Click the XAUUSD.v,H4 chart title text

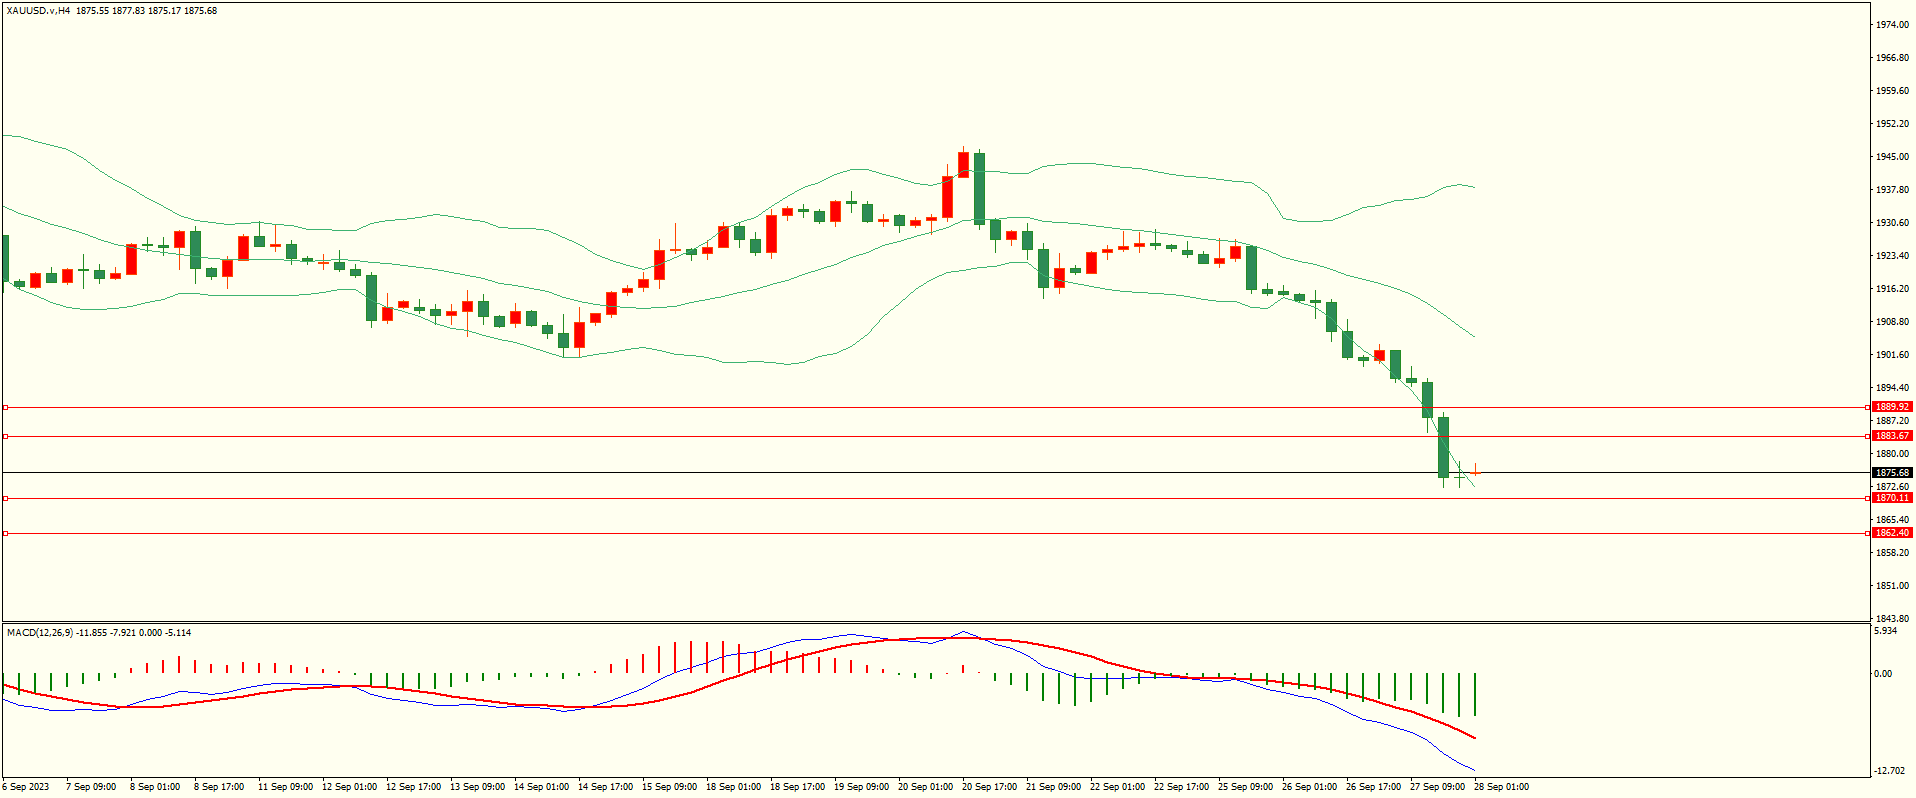38,11
